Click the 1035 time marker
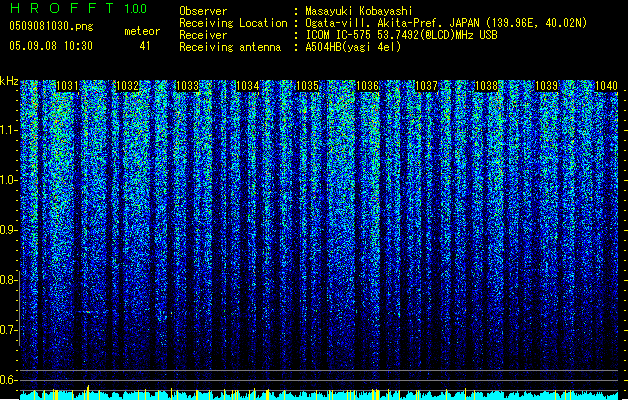629x400 pixels. tap(307, 86)
